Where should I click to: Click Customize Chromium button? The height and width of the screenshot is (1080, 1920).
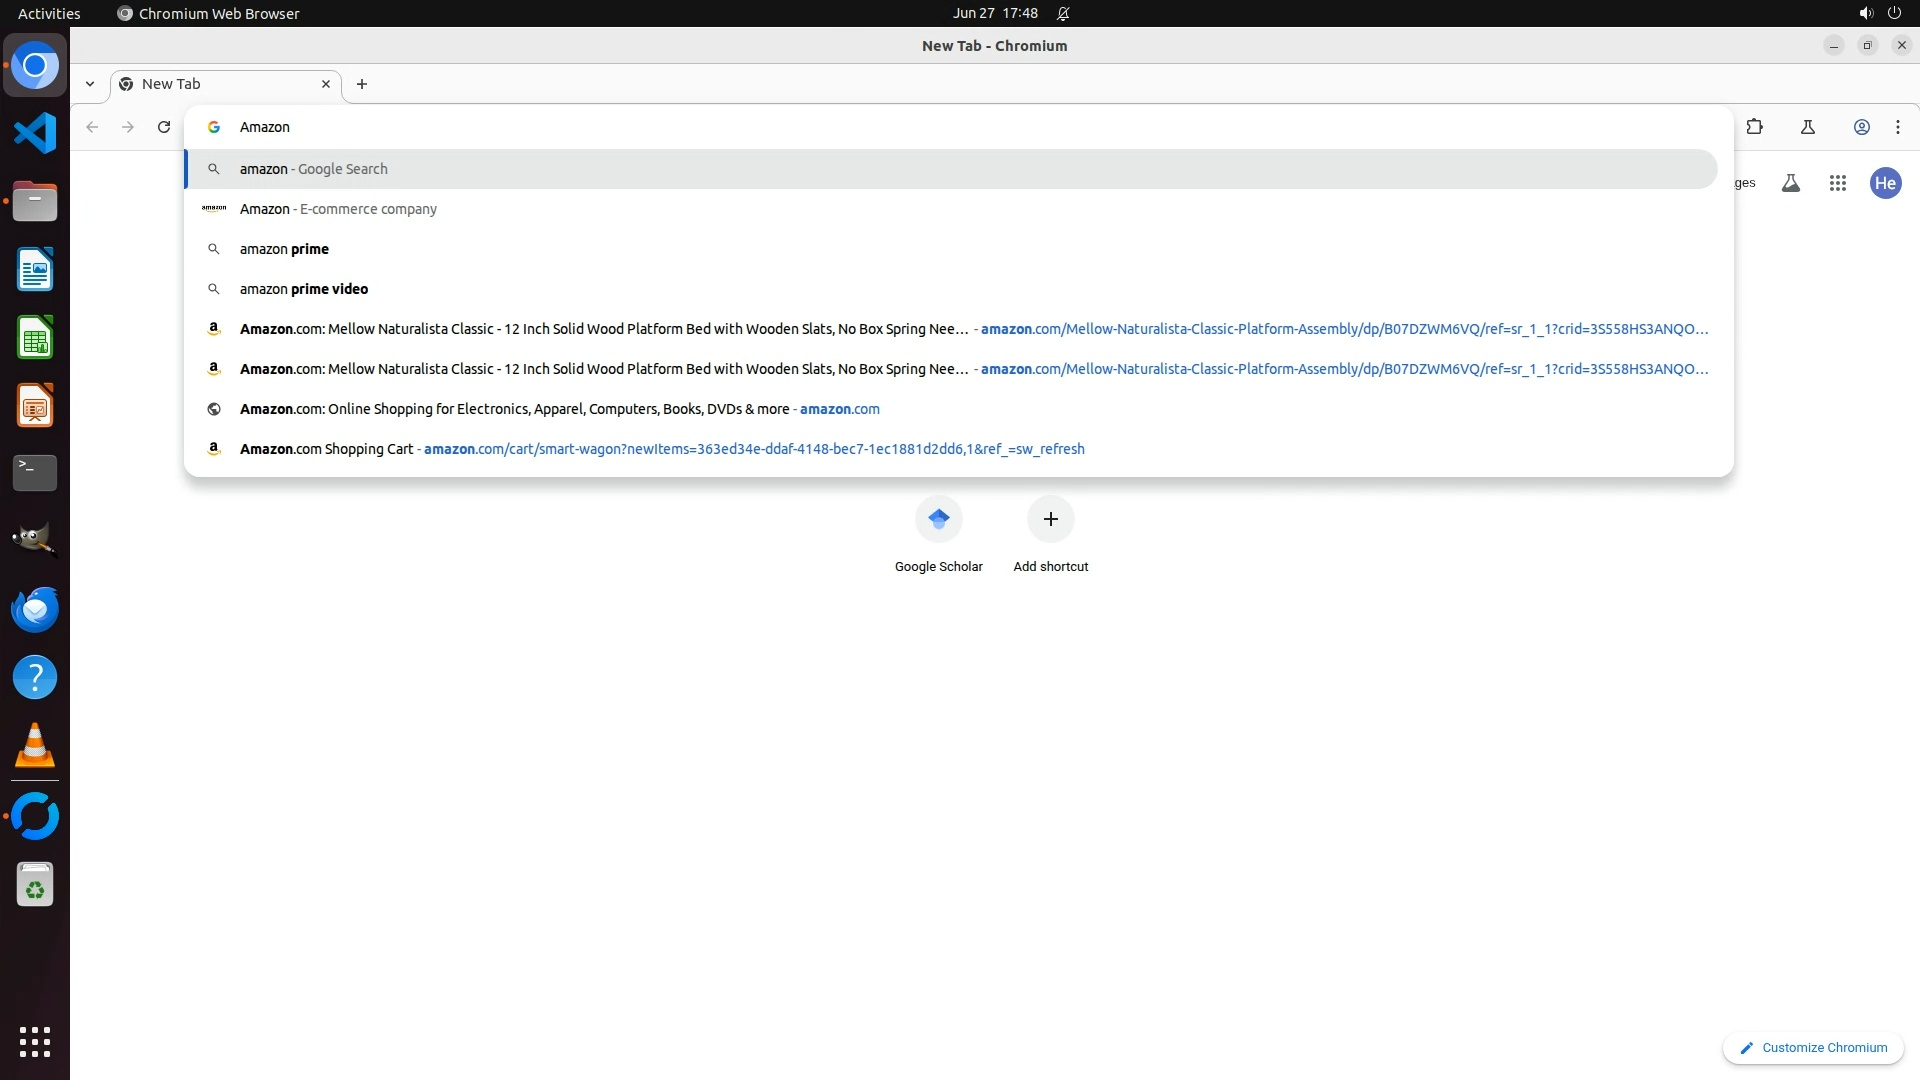(1812, 1047)
